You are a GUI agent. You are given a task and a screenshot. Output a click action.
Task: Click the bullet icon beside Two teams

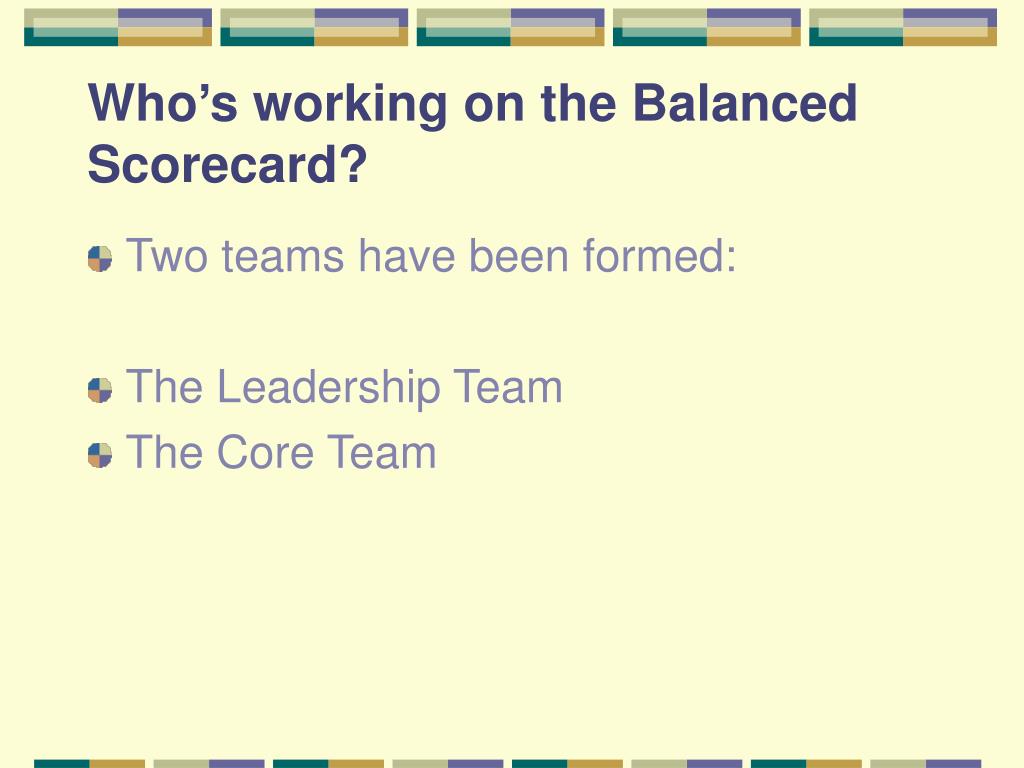pos(100,259)
